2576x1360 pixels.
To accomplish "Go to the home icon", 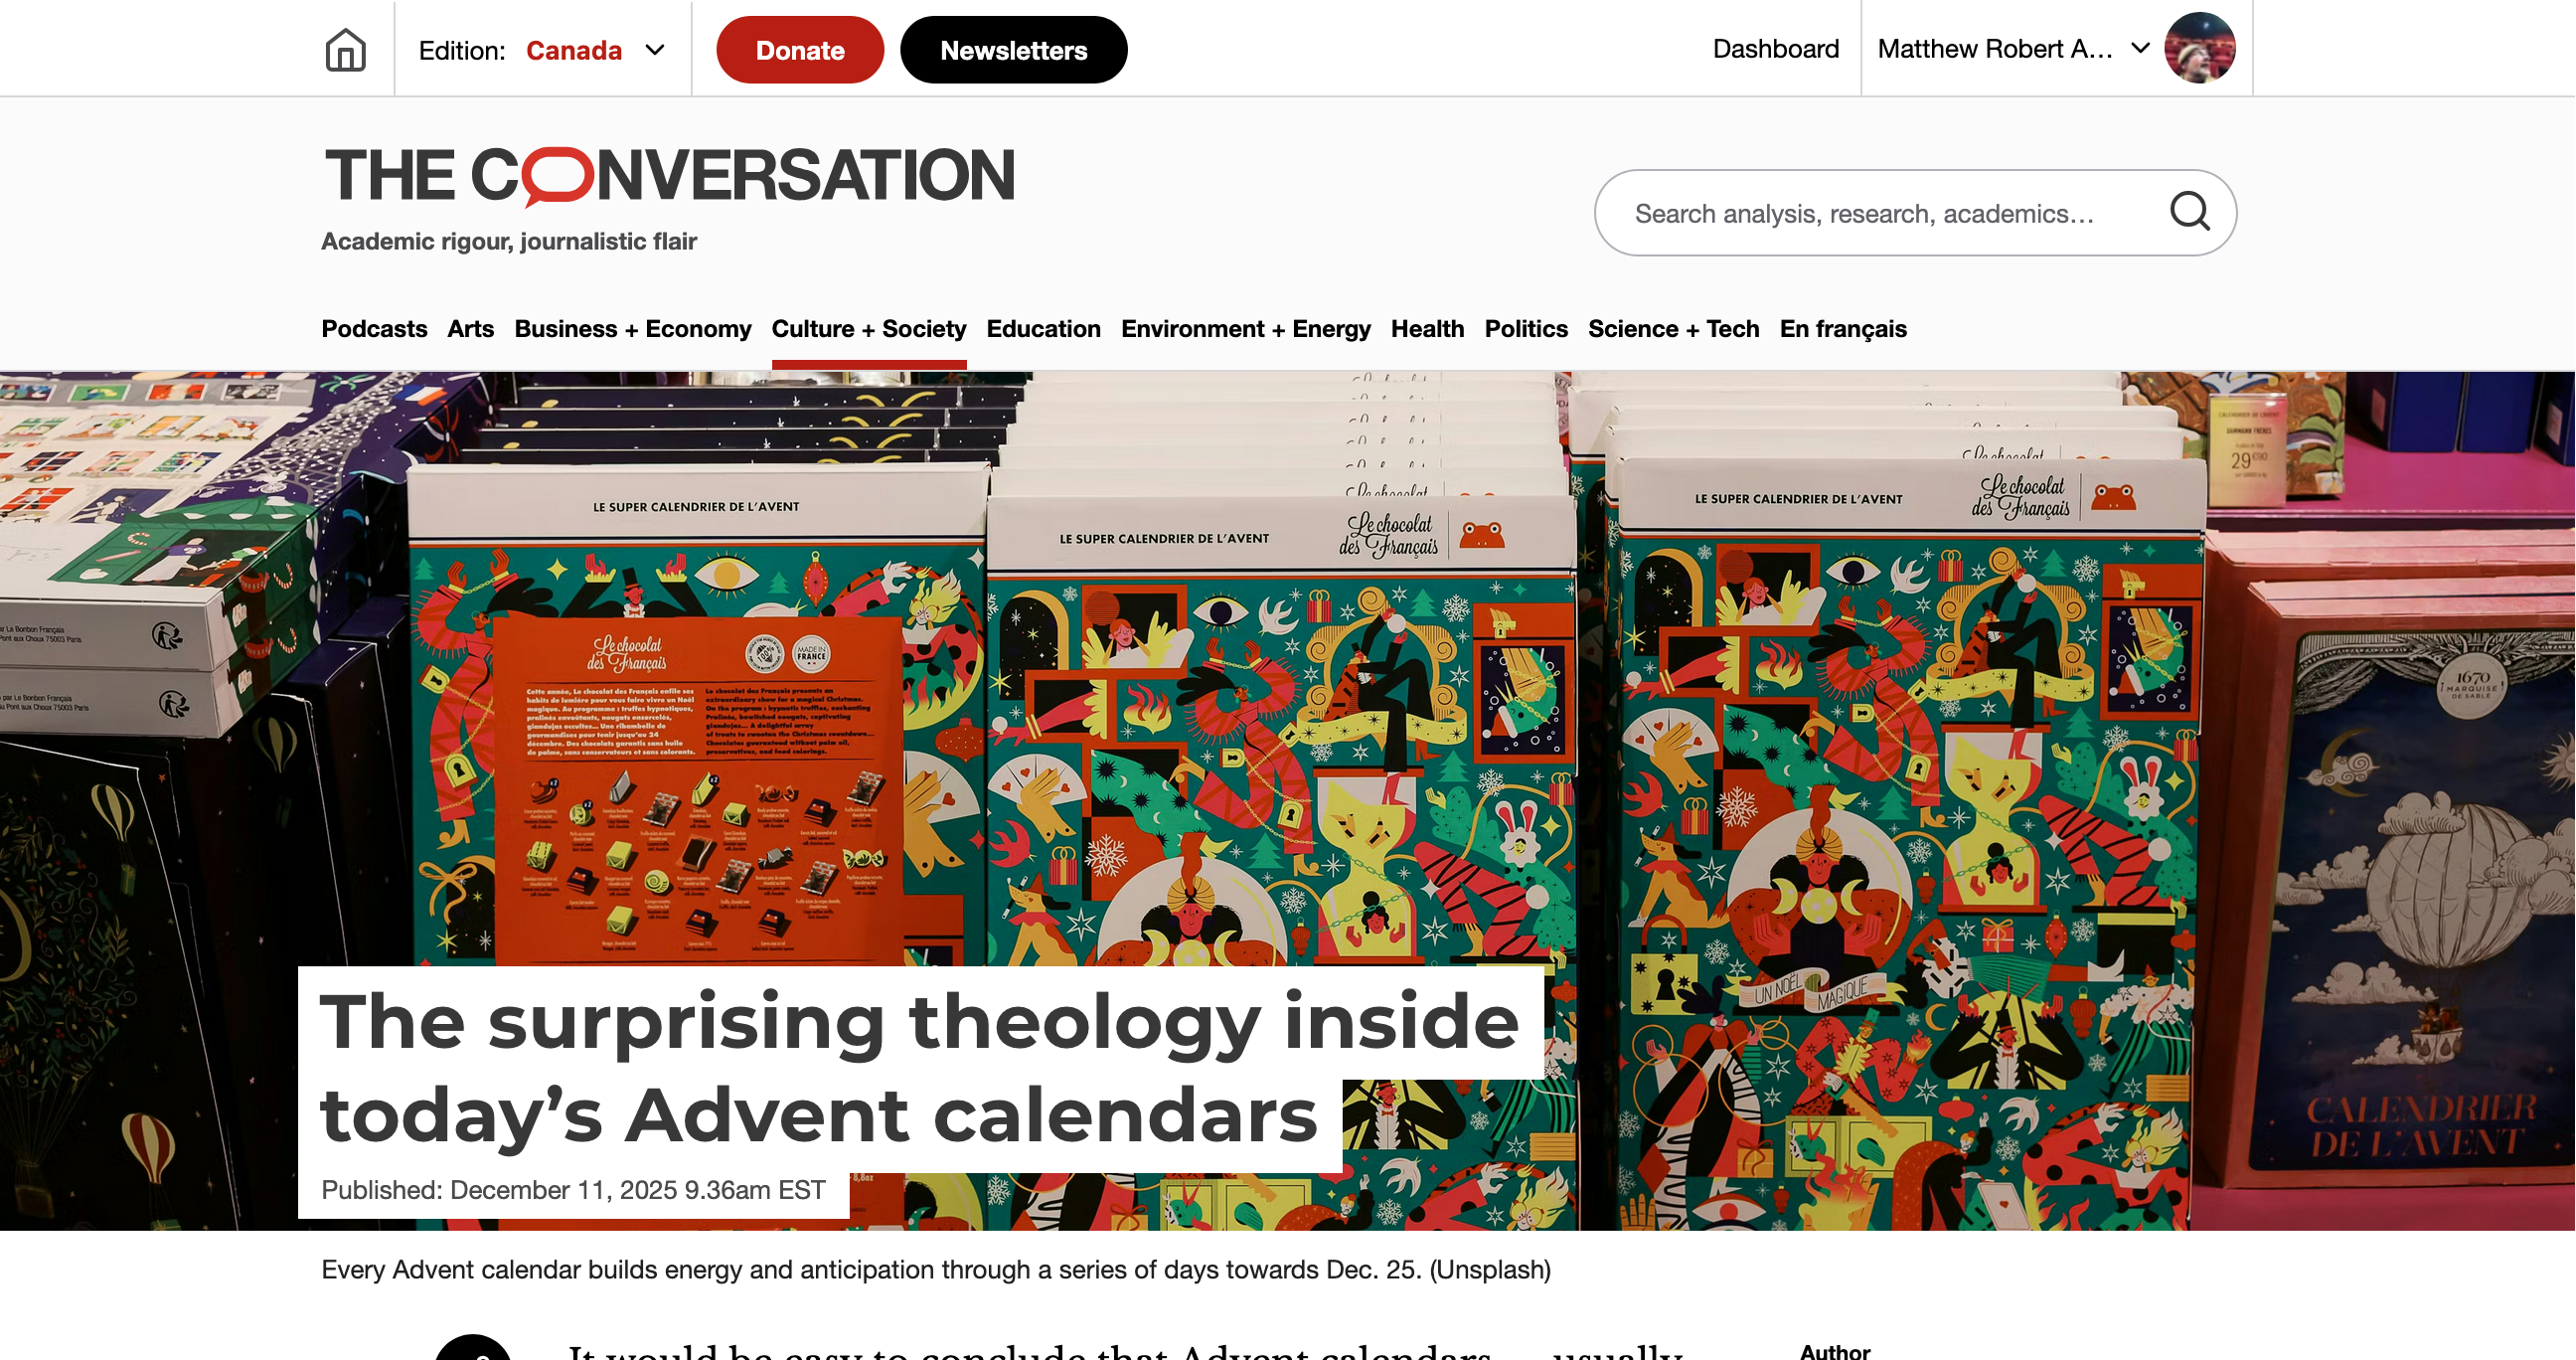I will (x=345, y=49).
